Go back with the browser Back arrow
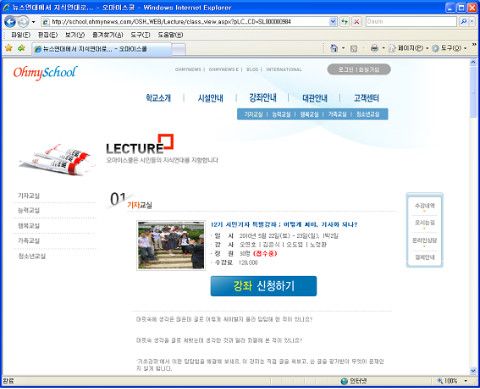 pyautogui.click(x=10, y=22)
